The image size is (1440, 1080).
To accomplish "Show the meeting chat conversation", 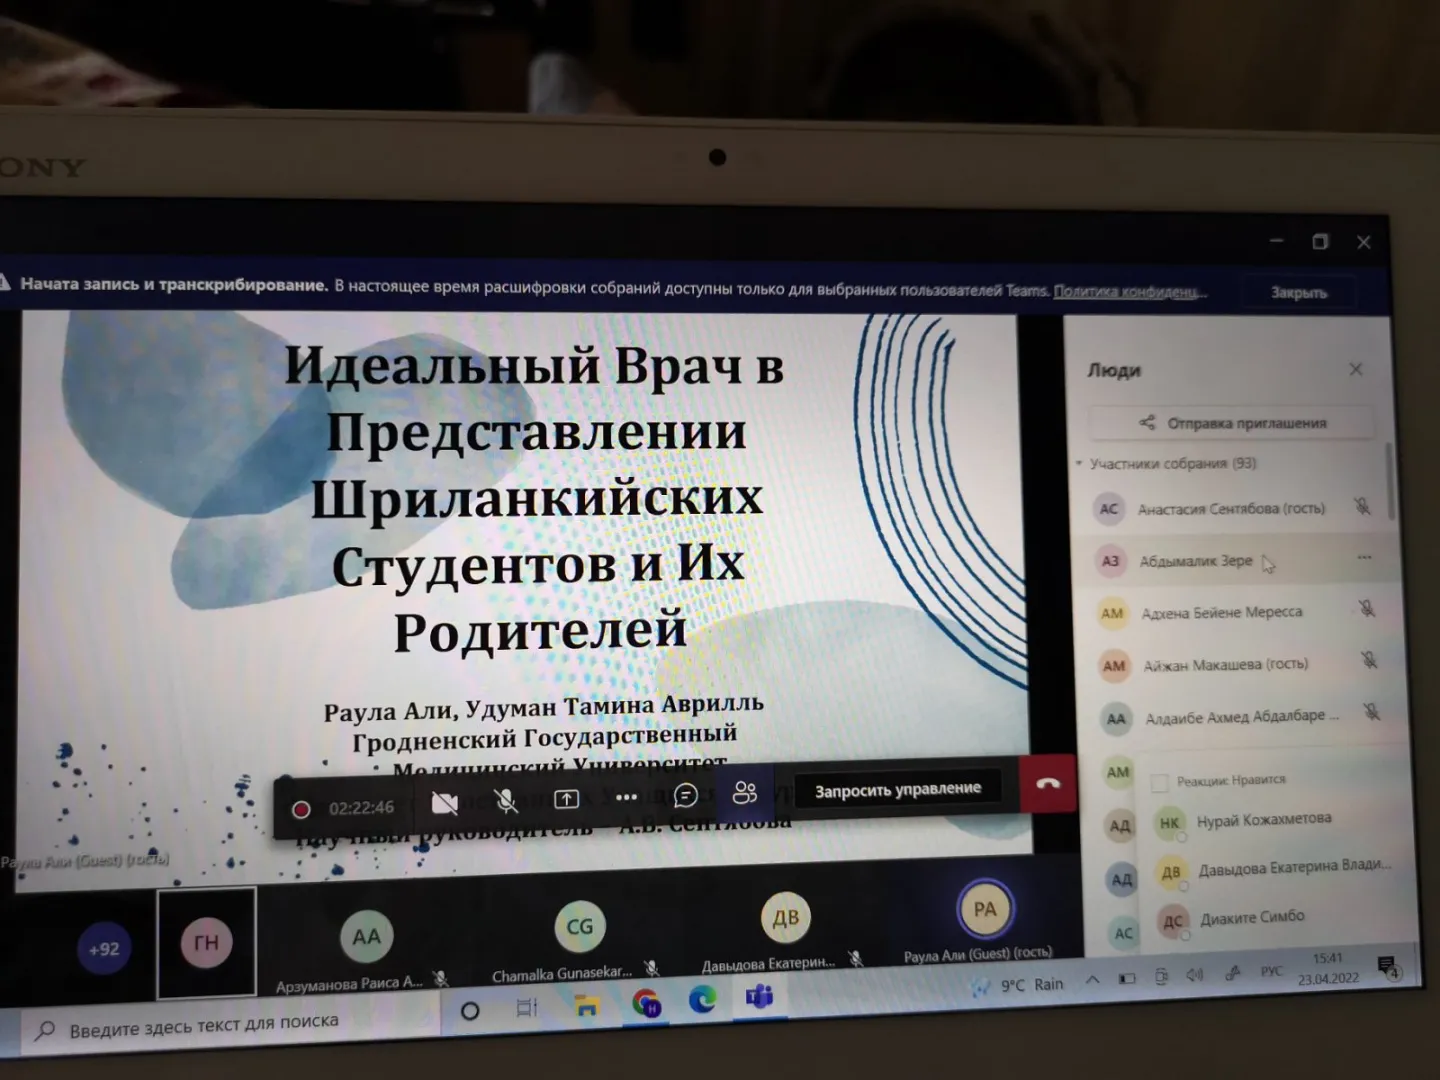I will click(x=686, y=795).
